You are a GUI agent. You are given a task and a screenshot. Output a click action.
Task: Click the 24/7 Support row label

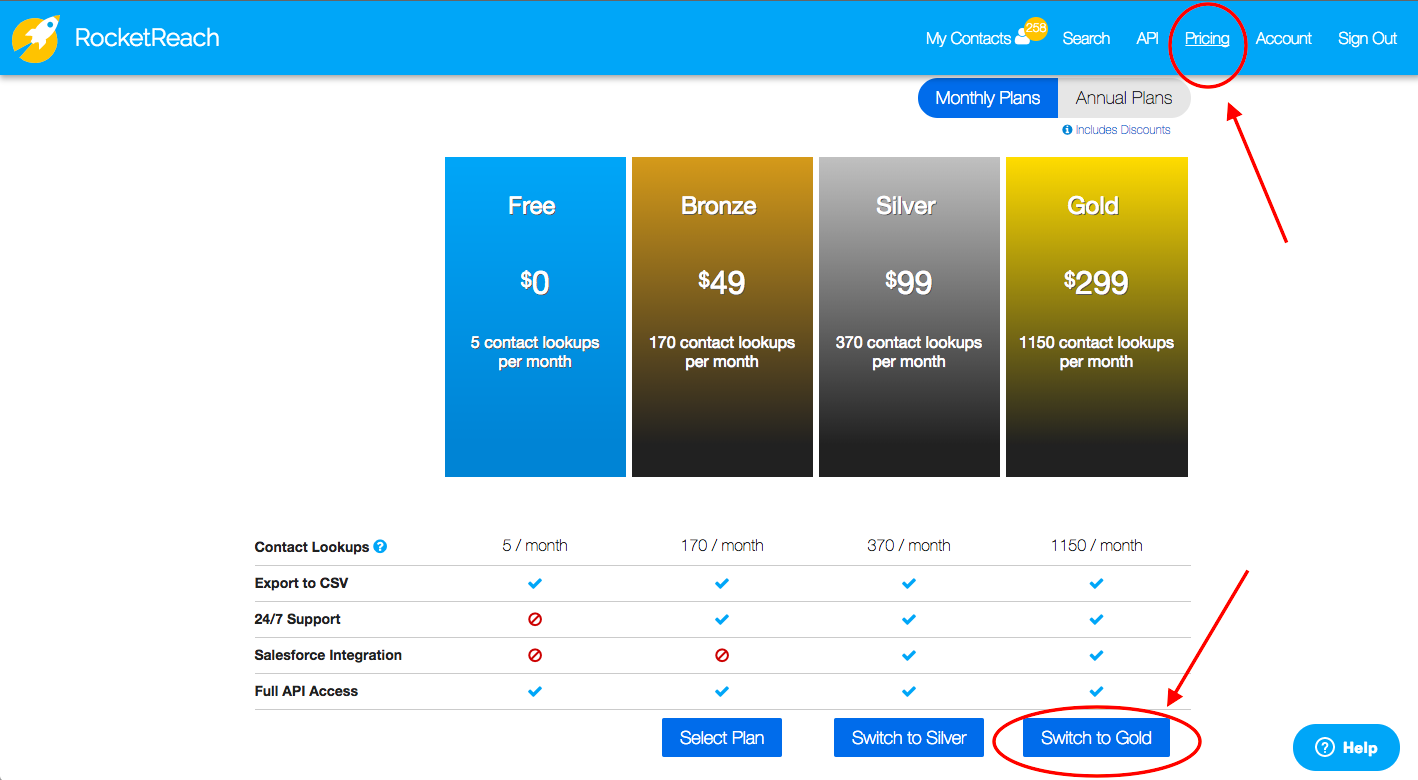click(298, 619)
